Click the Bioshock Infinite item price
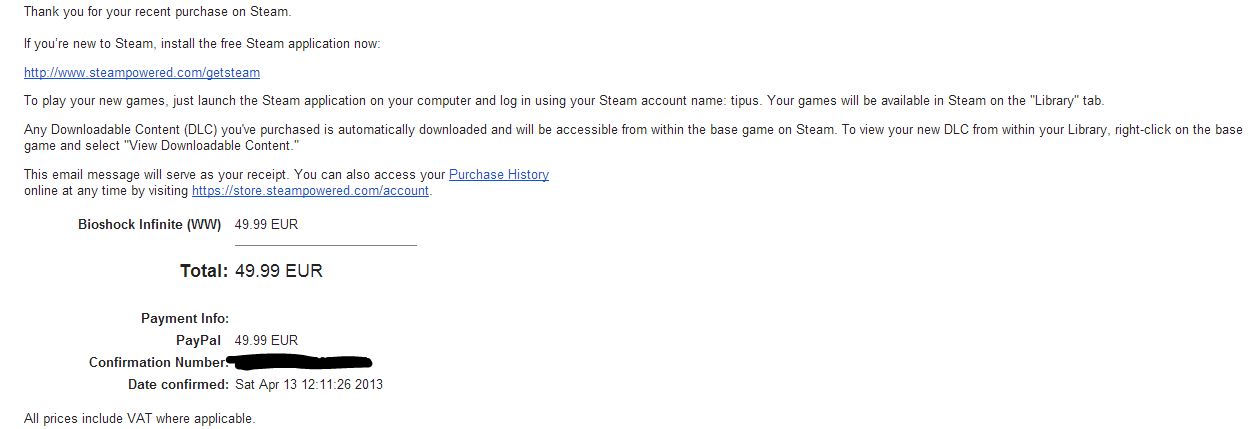1251x429 pixels. [266, 225]
